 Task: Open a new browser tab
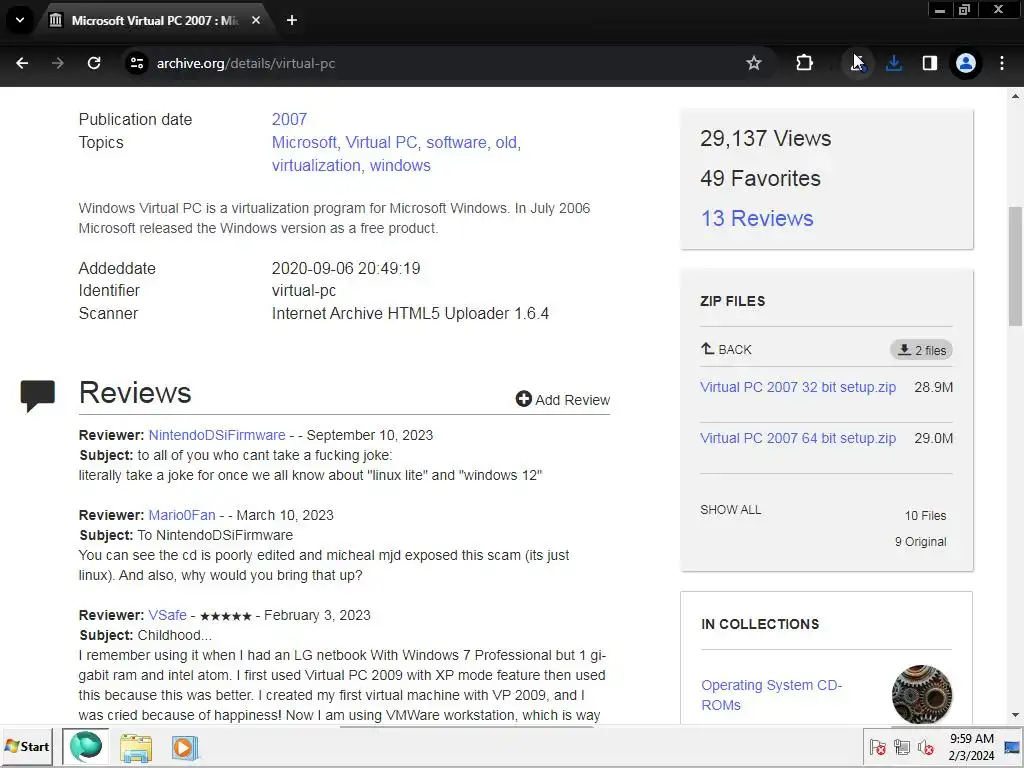click(x=292, y=20)
